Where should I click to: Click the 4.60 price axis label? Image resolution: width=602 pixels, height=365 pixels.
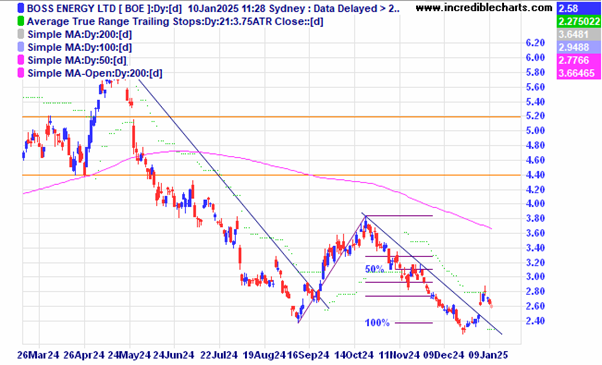point(535,160)
